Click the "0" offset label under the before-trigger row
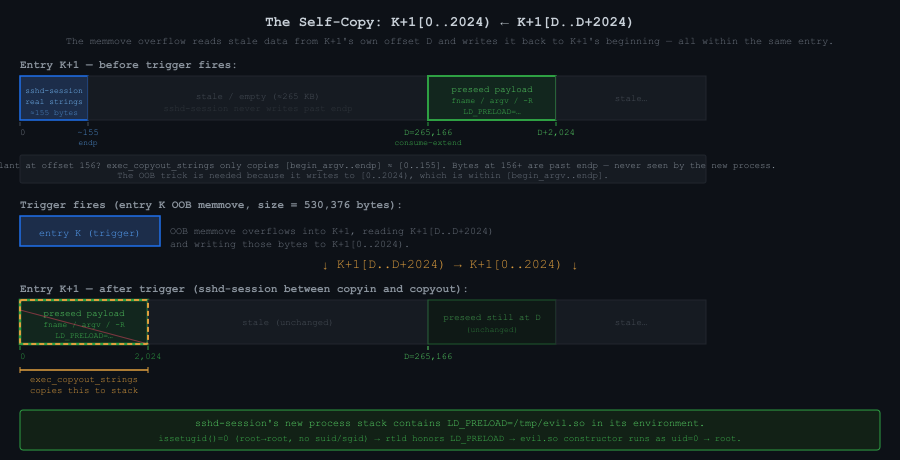Viewport: 900px width, 460px height. click(x=22, y=132)
